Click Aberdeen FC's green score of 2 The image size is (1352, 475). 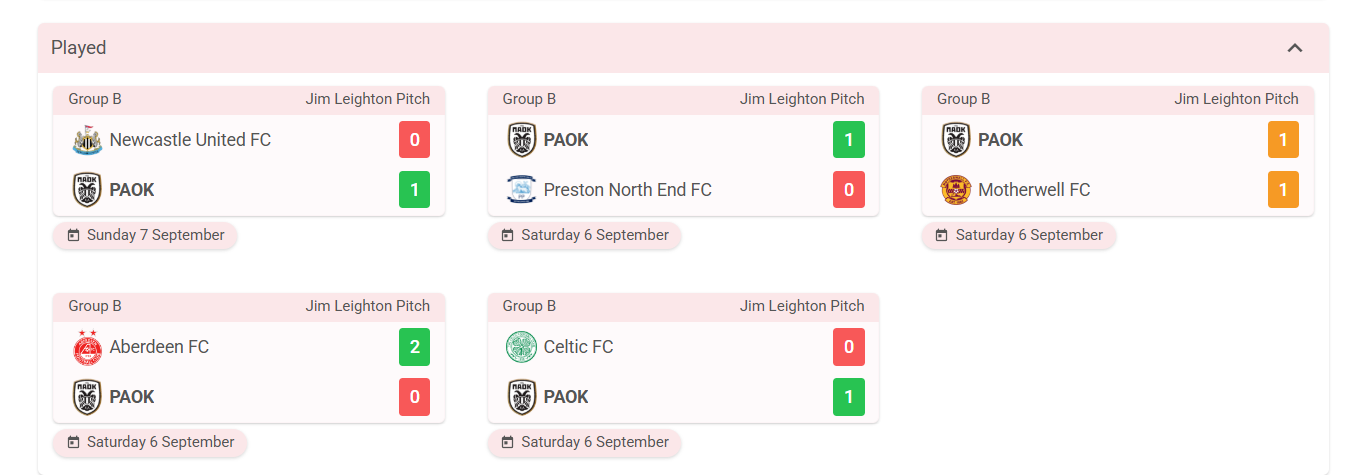pos(415,347)
